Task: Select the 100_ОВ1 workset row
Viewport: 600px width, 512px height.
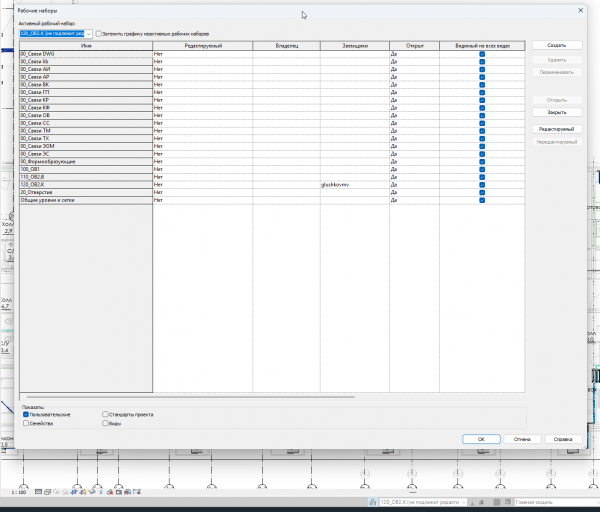Action: pyautogui.click(x=86, y=169)
